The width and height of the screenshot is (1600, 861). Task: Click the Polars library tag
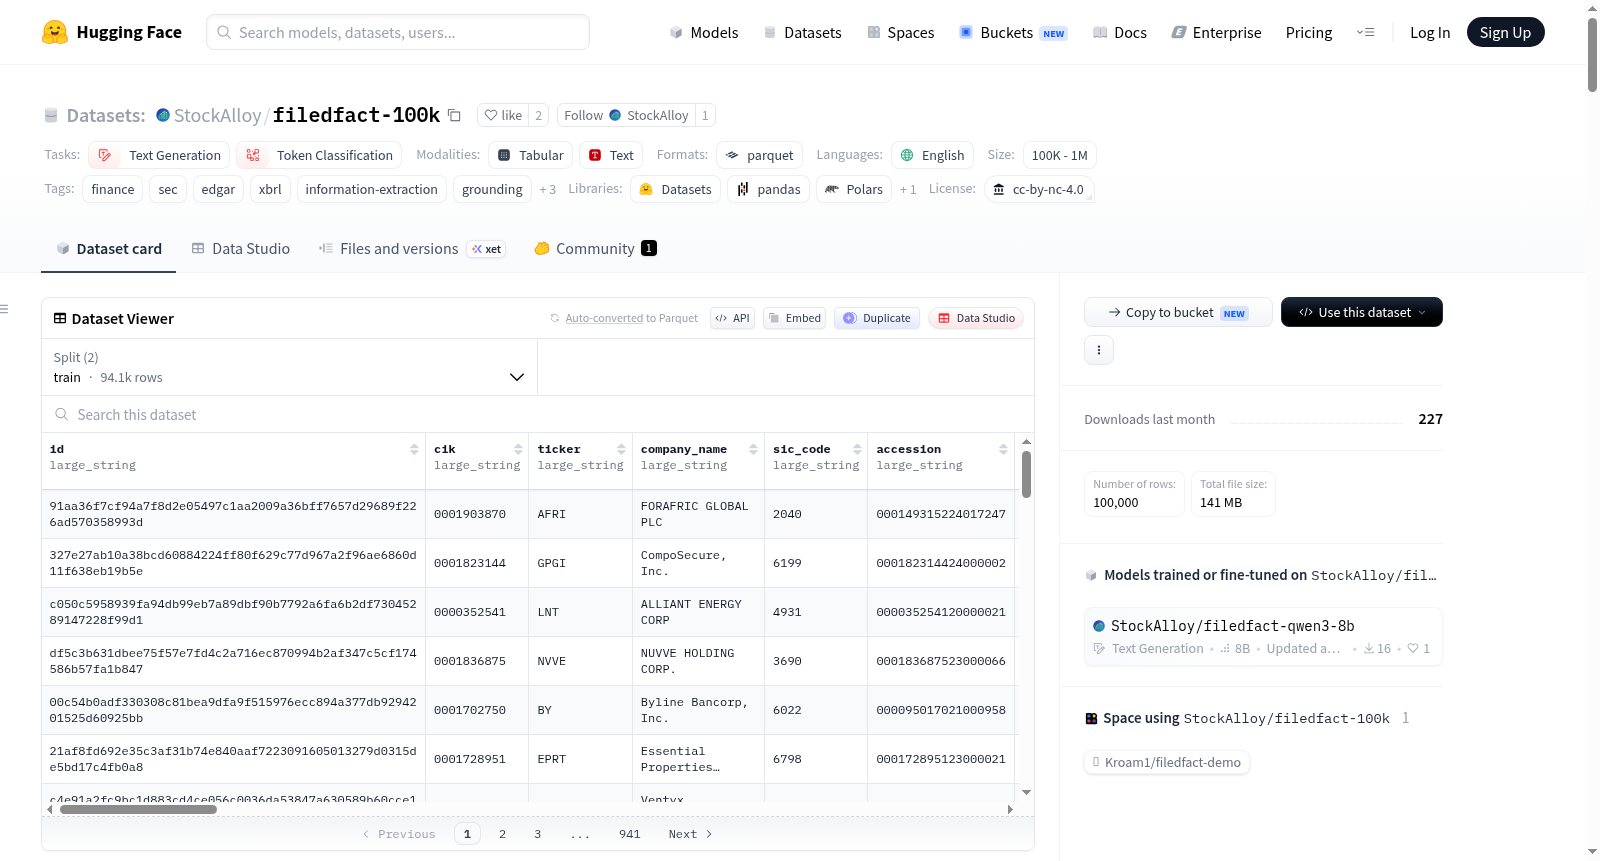(854, 189)
